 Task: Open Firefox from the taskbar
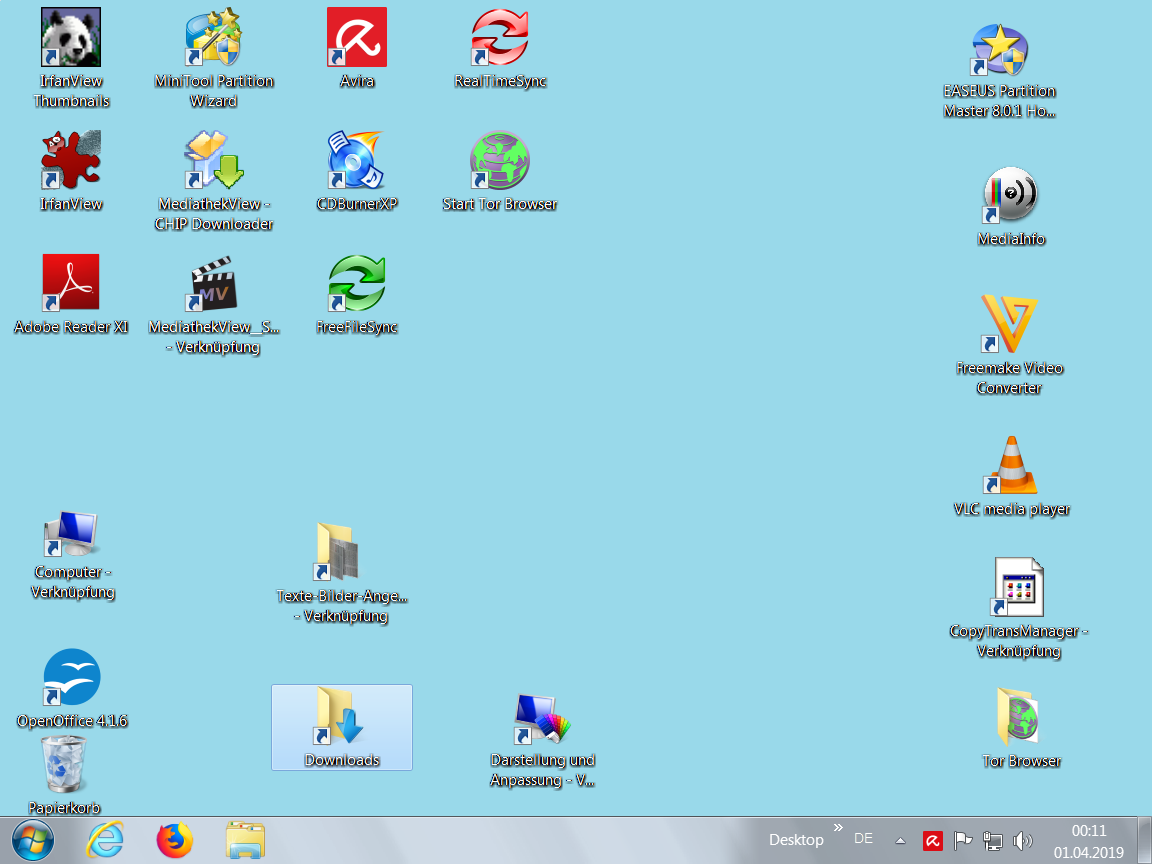(x=175, y=840)
